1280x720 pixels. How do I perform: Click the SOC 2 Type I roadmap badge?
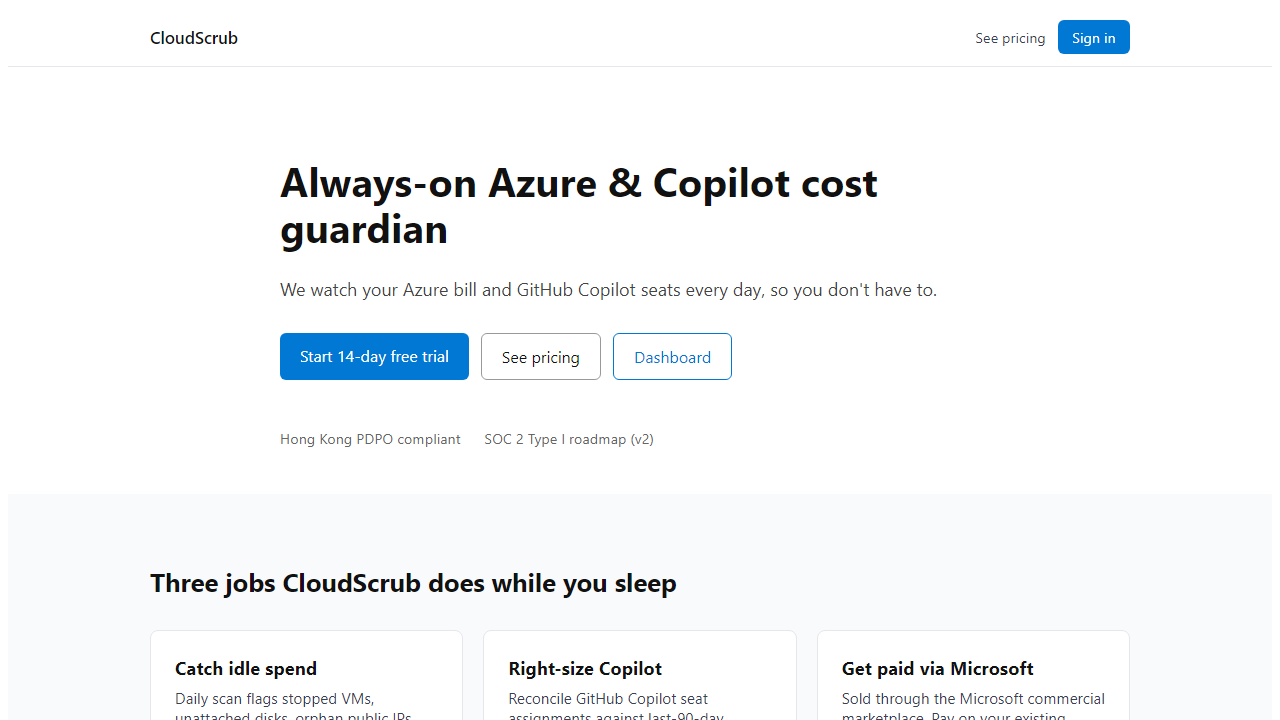[569, 439]
